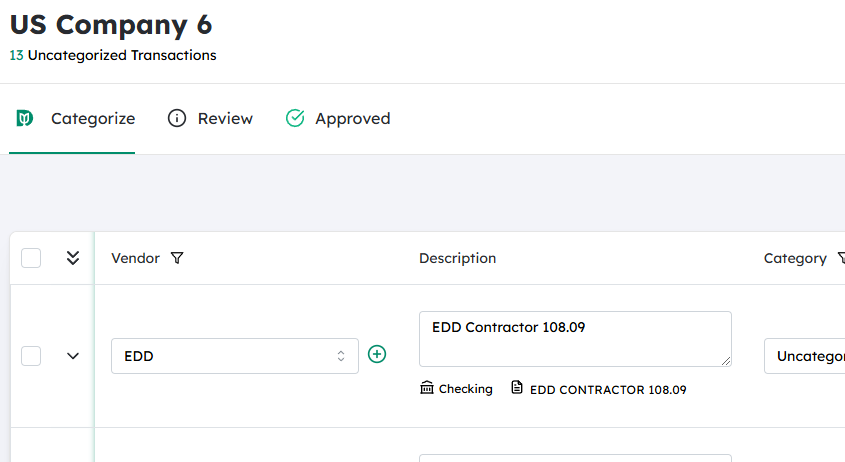The height and width of the screenshot is (462, 845).
Task: Expand all rows using the double chevron
Action: click(72, 258)
